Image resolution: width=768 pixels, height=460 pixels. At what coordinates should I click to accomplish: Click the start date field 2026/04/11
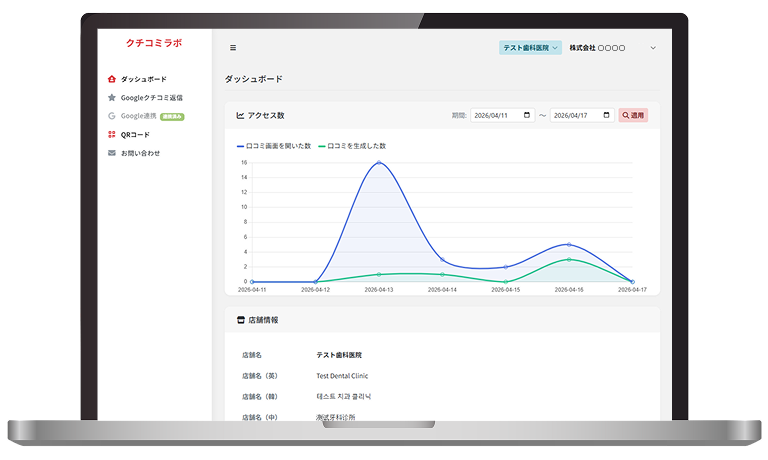pos(503,115)
